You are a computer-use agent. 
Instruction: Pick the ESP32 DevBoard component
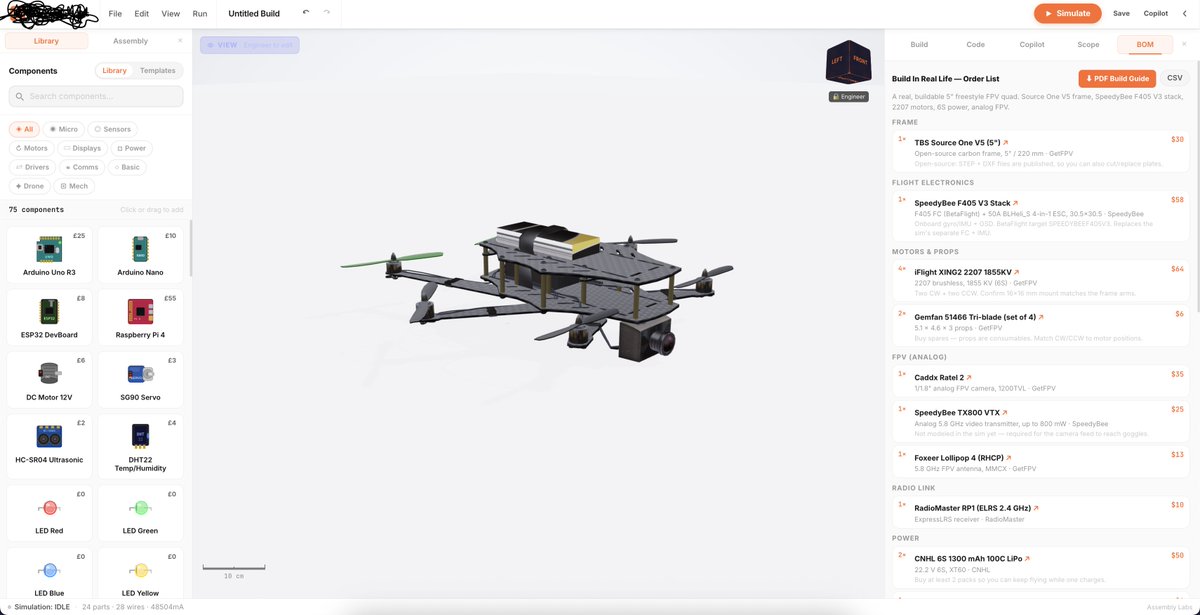49,316
